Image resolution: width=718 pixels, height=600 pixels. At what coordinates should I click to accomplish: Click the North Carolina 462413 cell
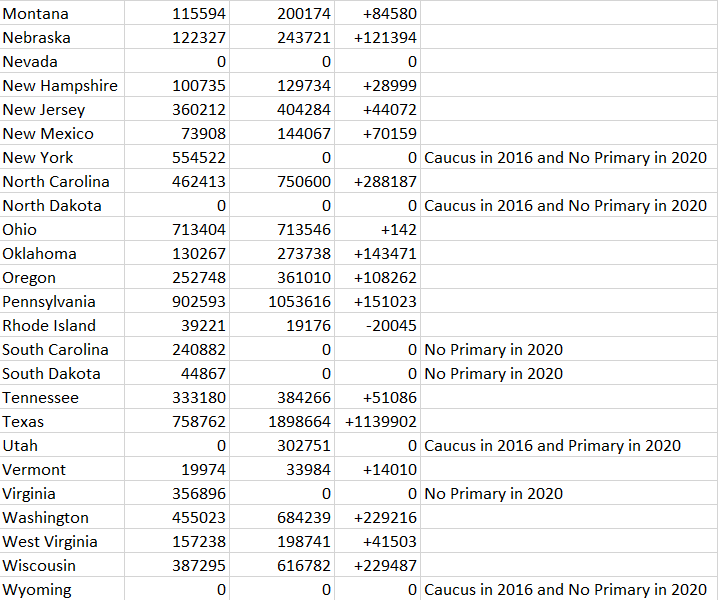click(x=177, y=181)
